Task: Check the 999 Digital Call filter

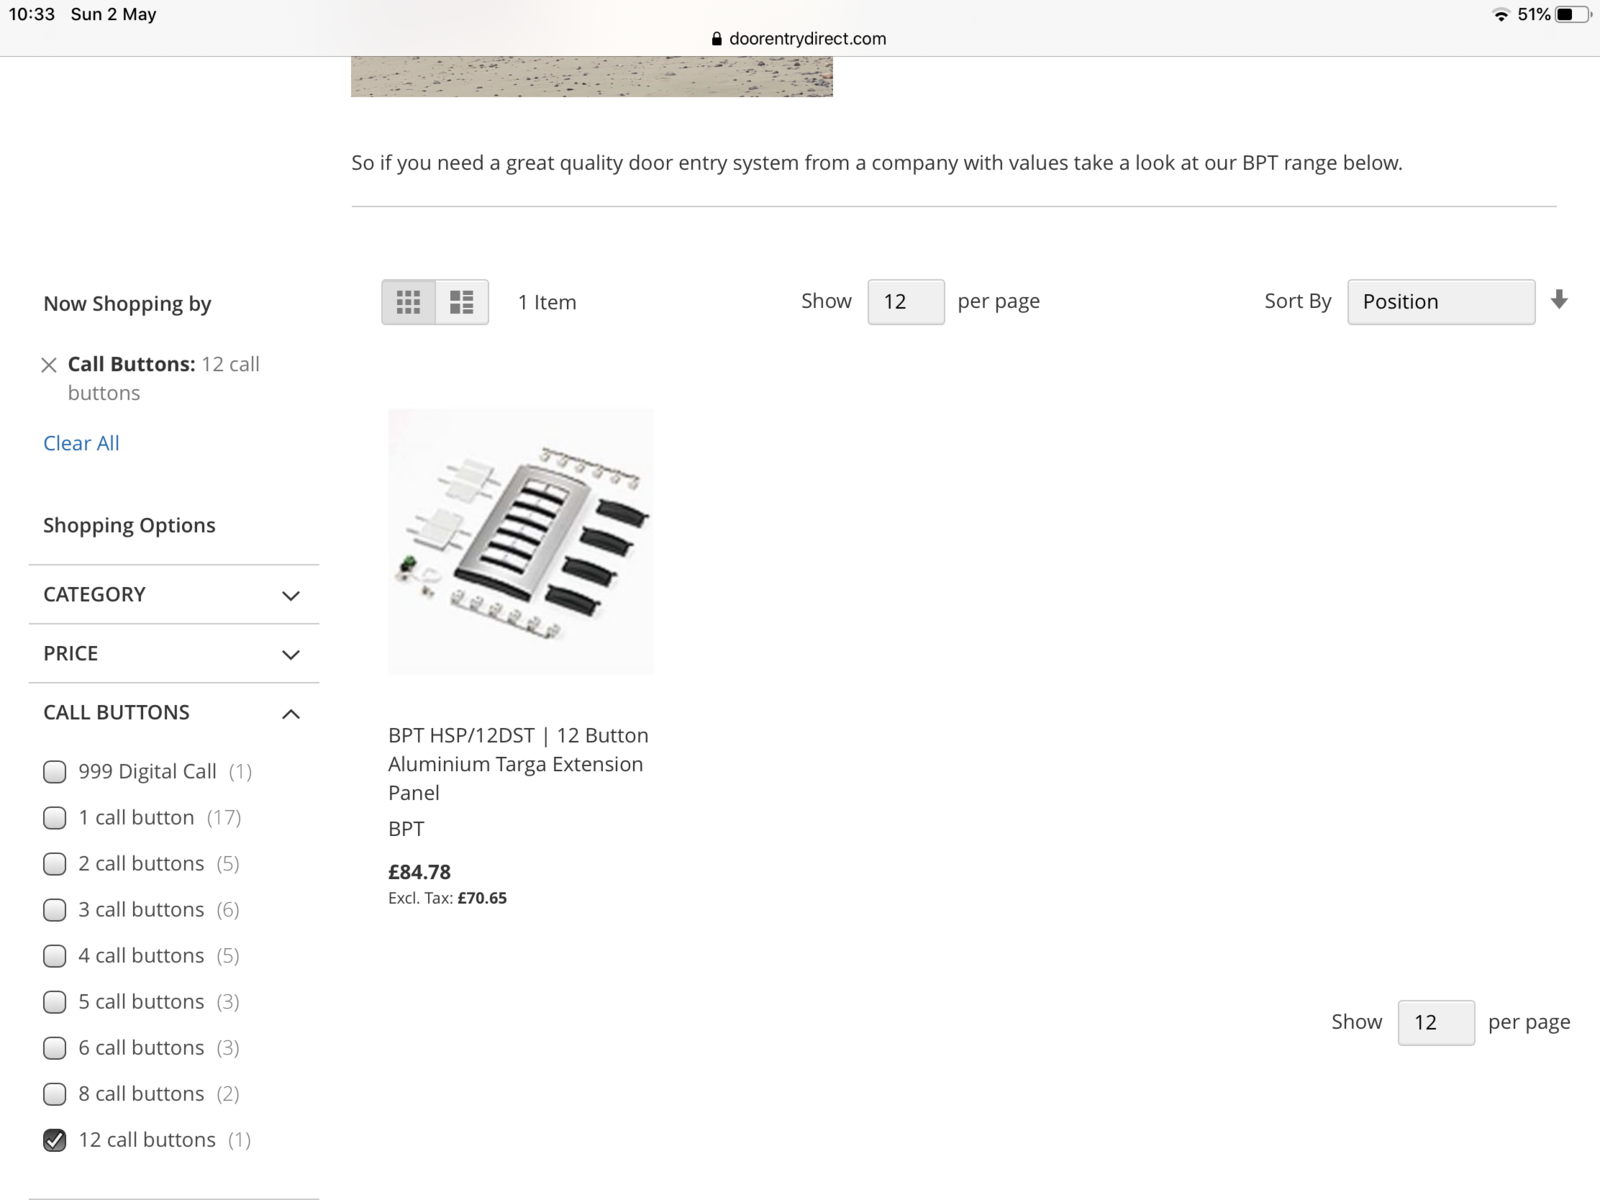Action: (55, 772)
